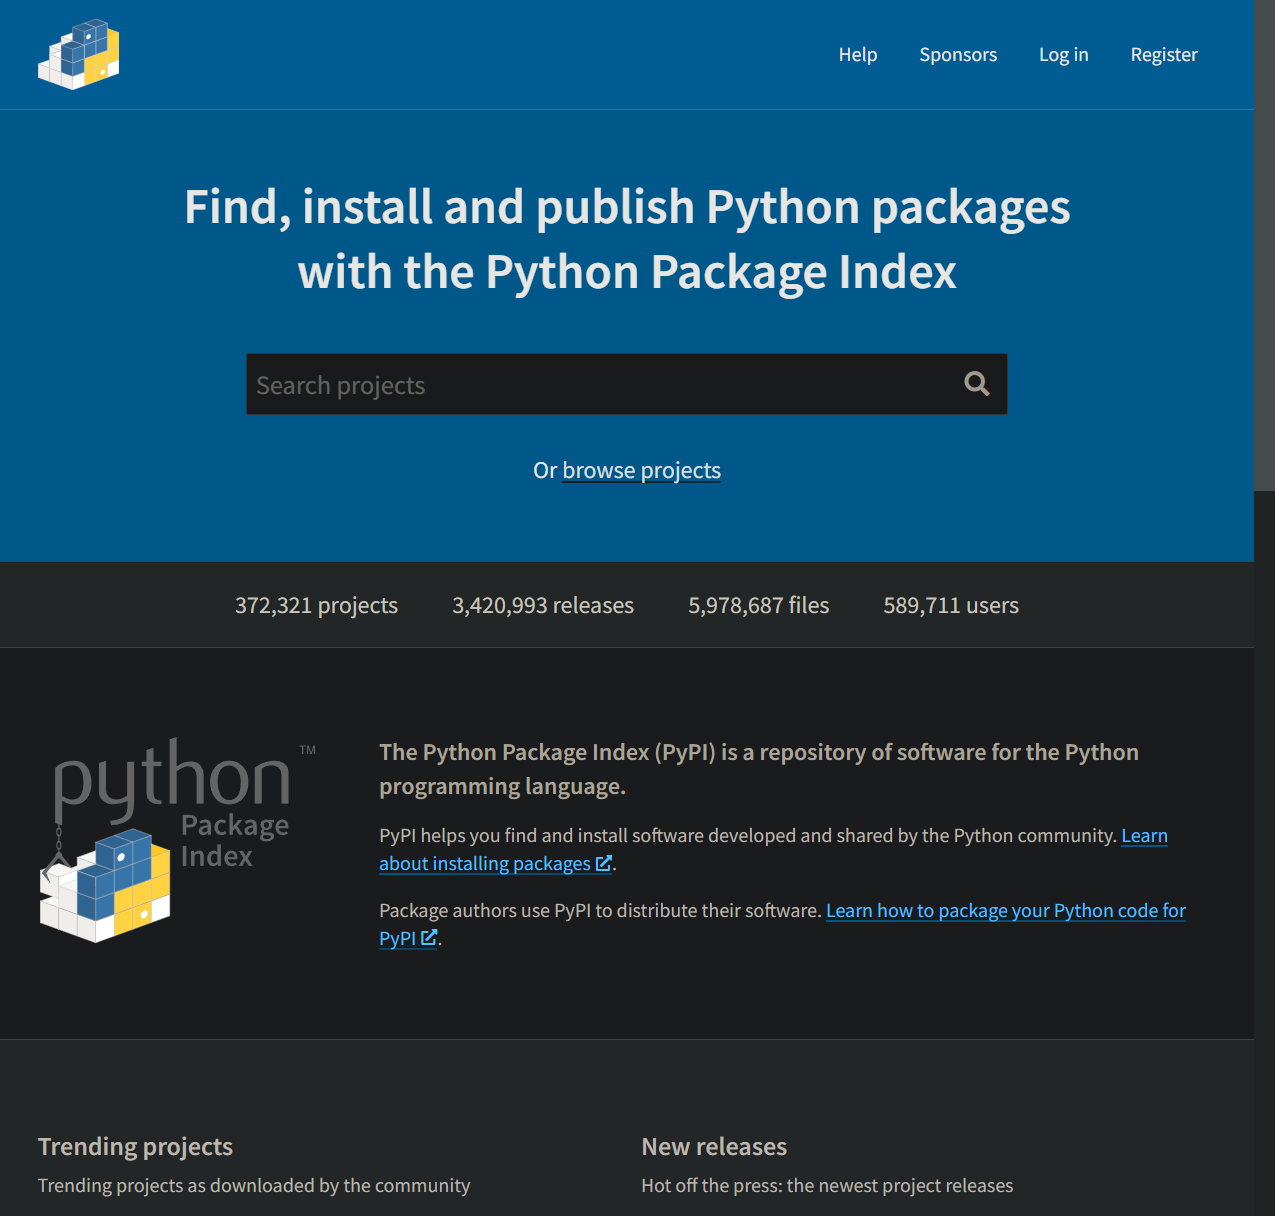Open the Sponsors page

coord(958,54)
